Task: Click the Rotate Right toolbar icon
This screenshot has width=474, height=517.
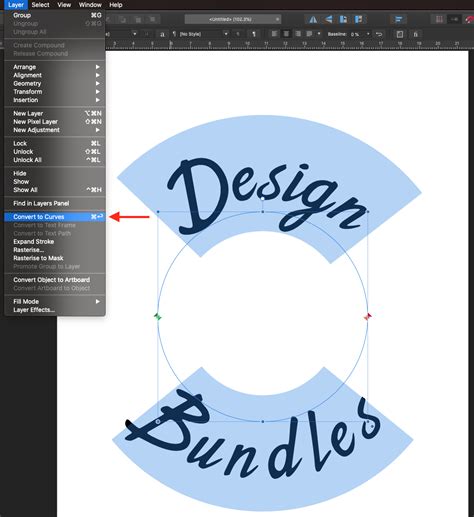Action: 359,19
